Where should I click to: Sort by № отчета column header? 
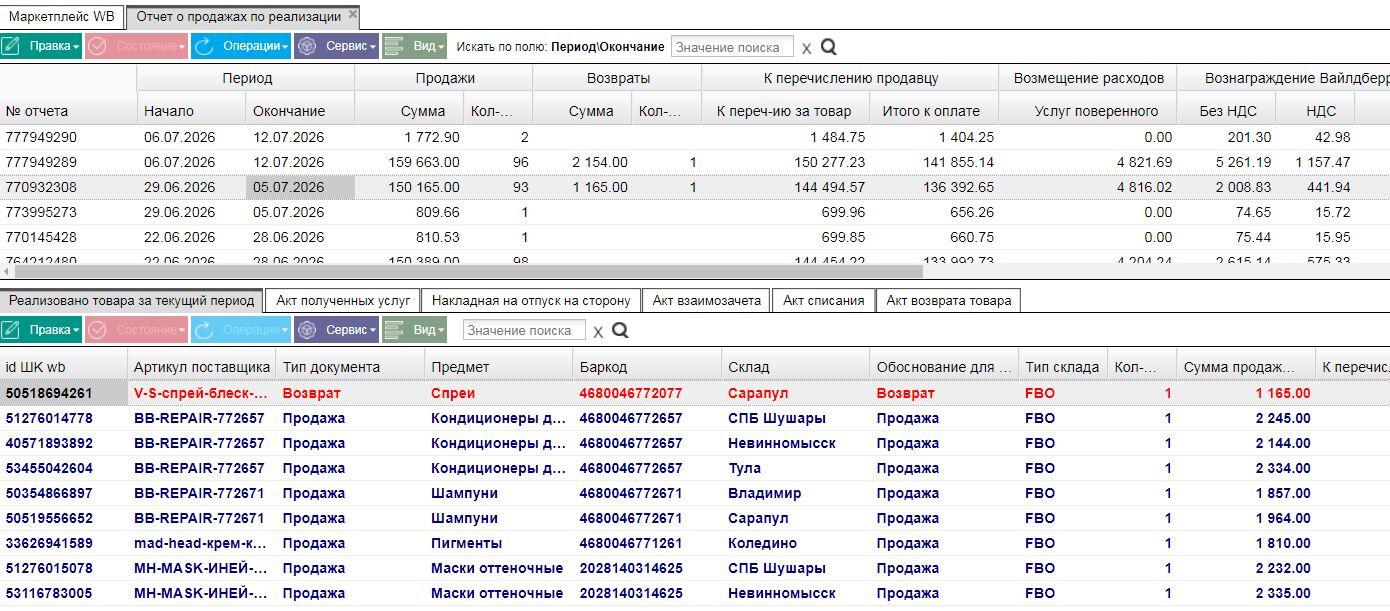click(x=68, y=111)
